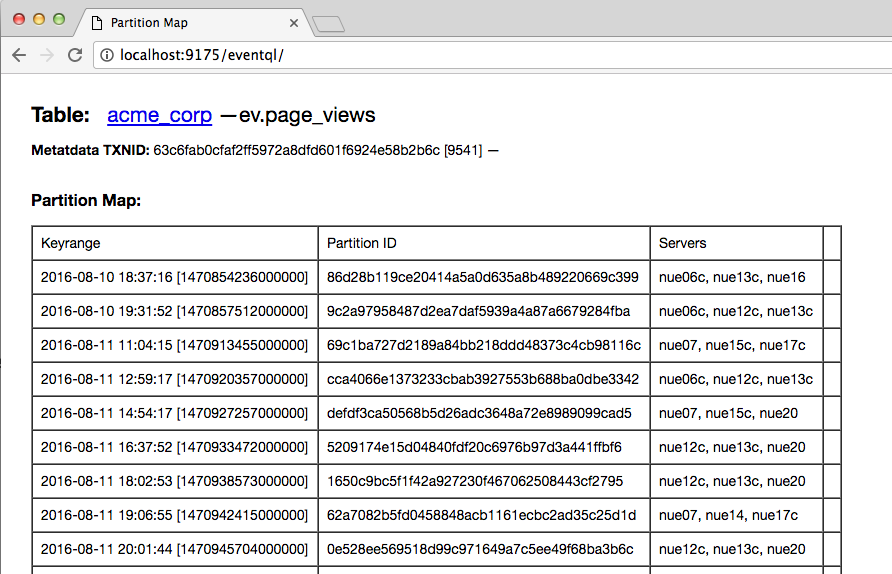
Task: Click servers cell nue07, nue15c, nue17c
Action: click(x=737, y=345)
